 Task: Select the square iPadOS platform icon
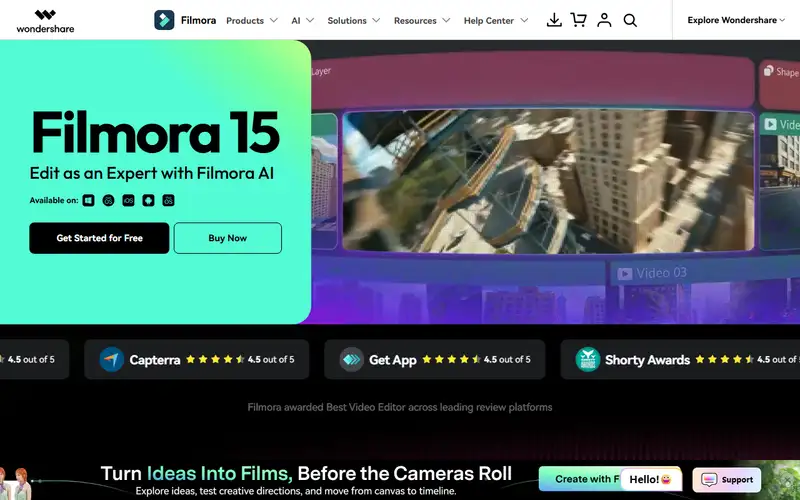[x=168, y=201]
